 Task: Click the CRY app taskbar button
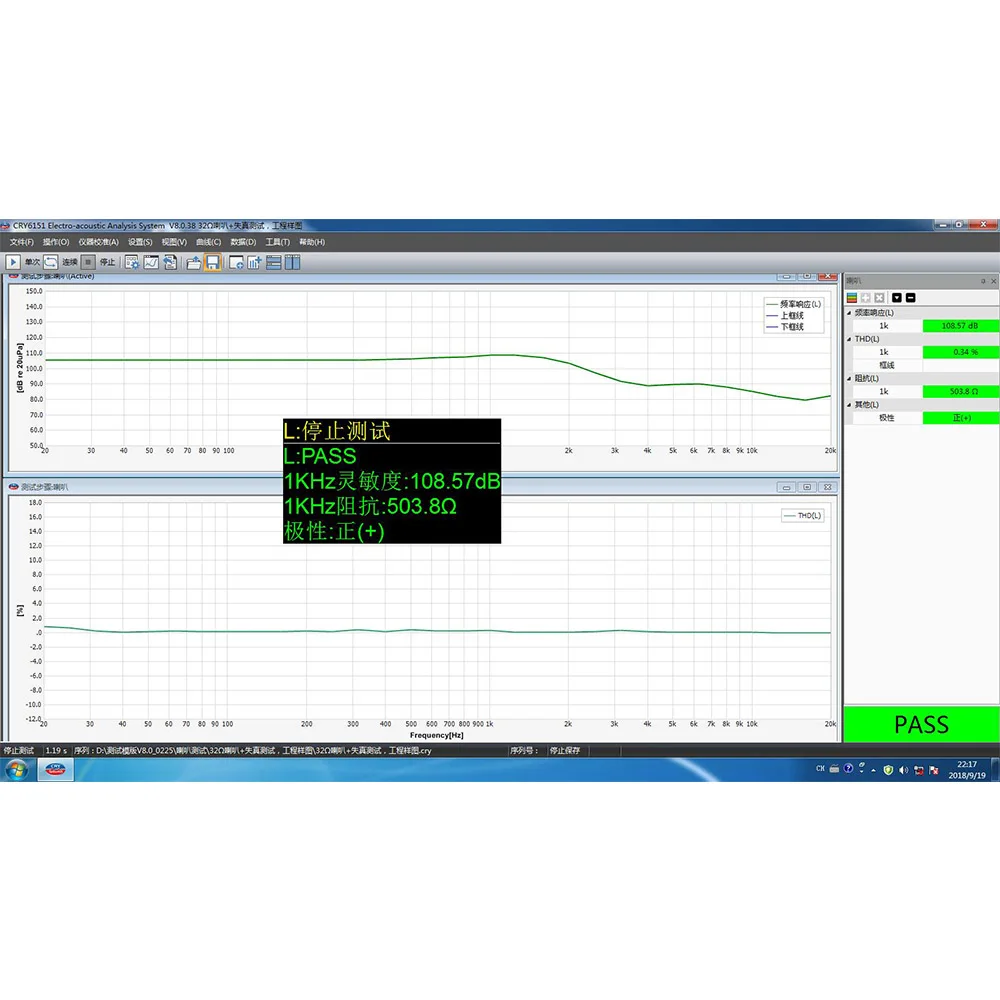tap(56, 770)
